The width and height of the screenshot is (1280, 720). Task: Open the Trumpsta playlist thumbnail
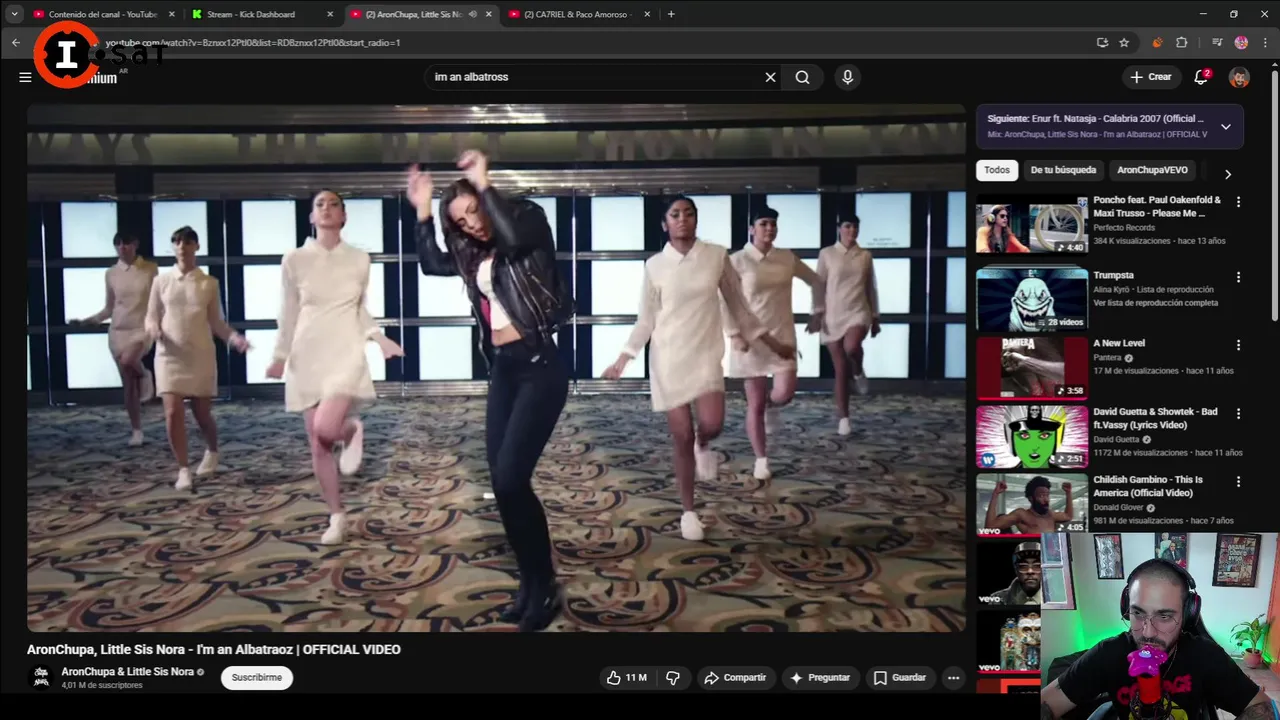pos(1032,299)
